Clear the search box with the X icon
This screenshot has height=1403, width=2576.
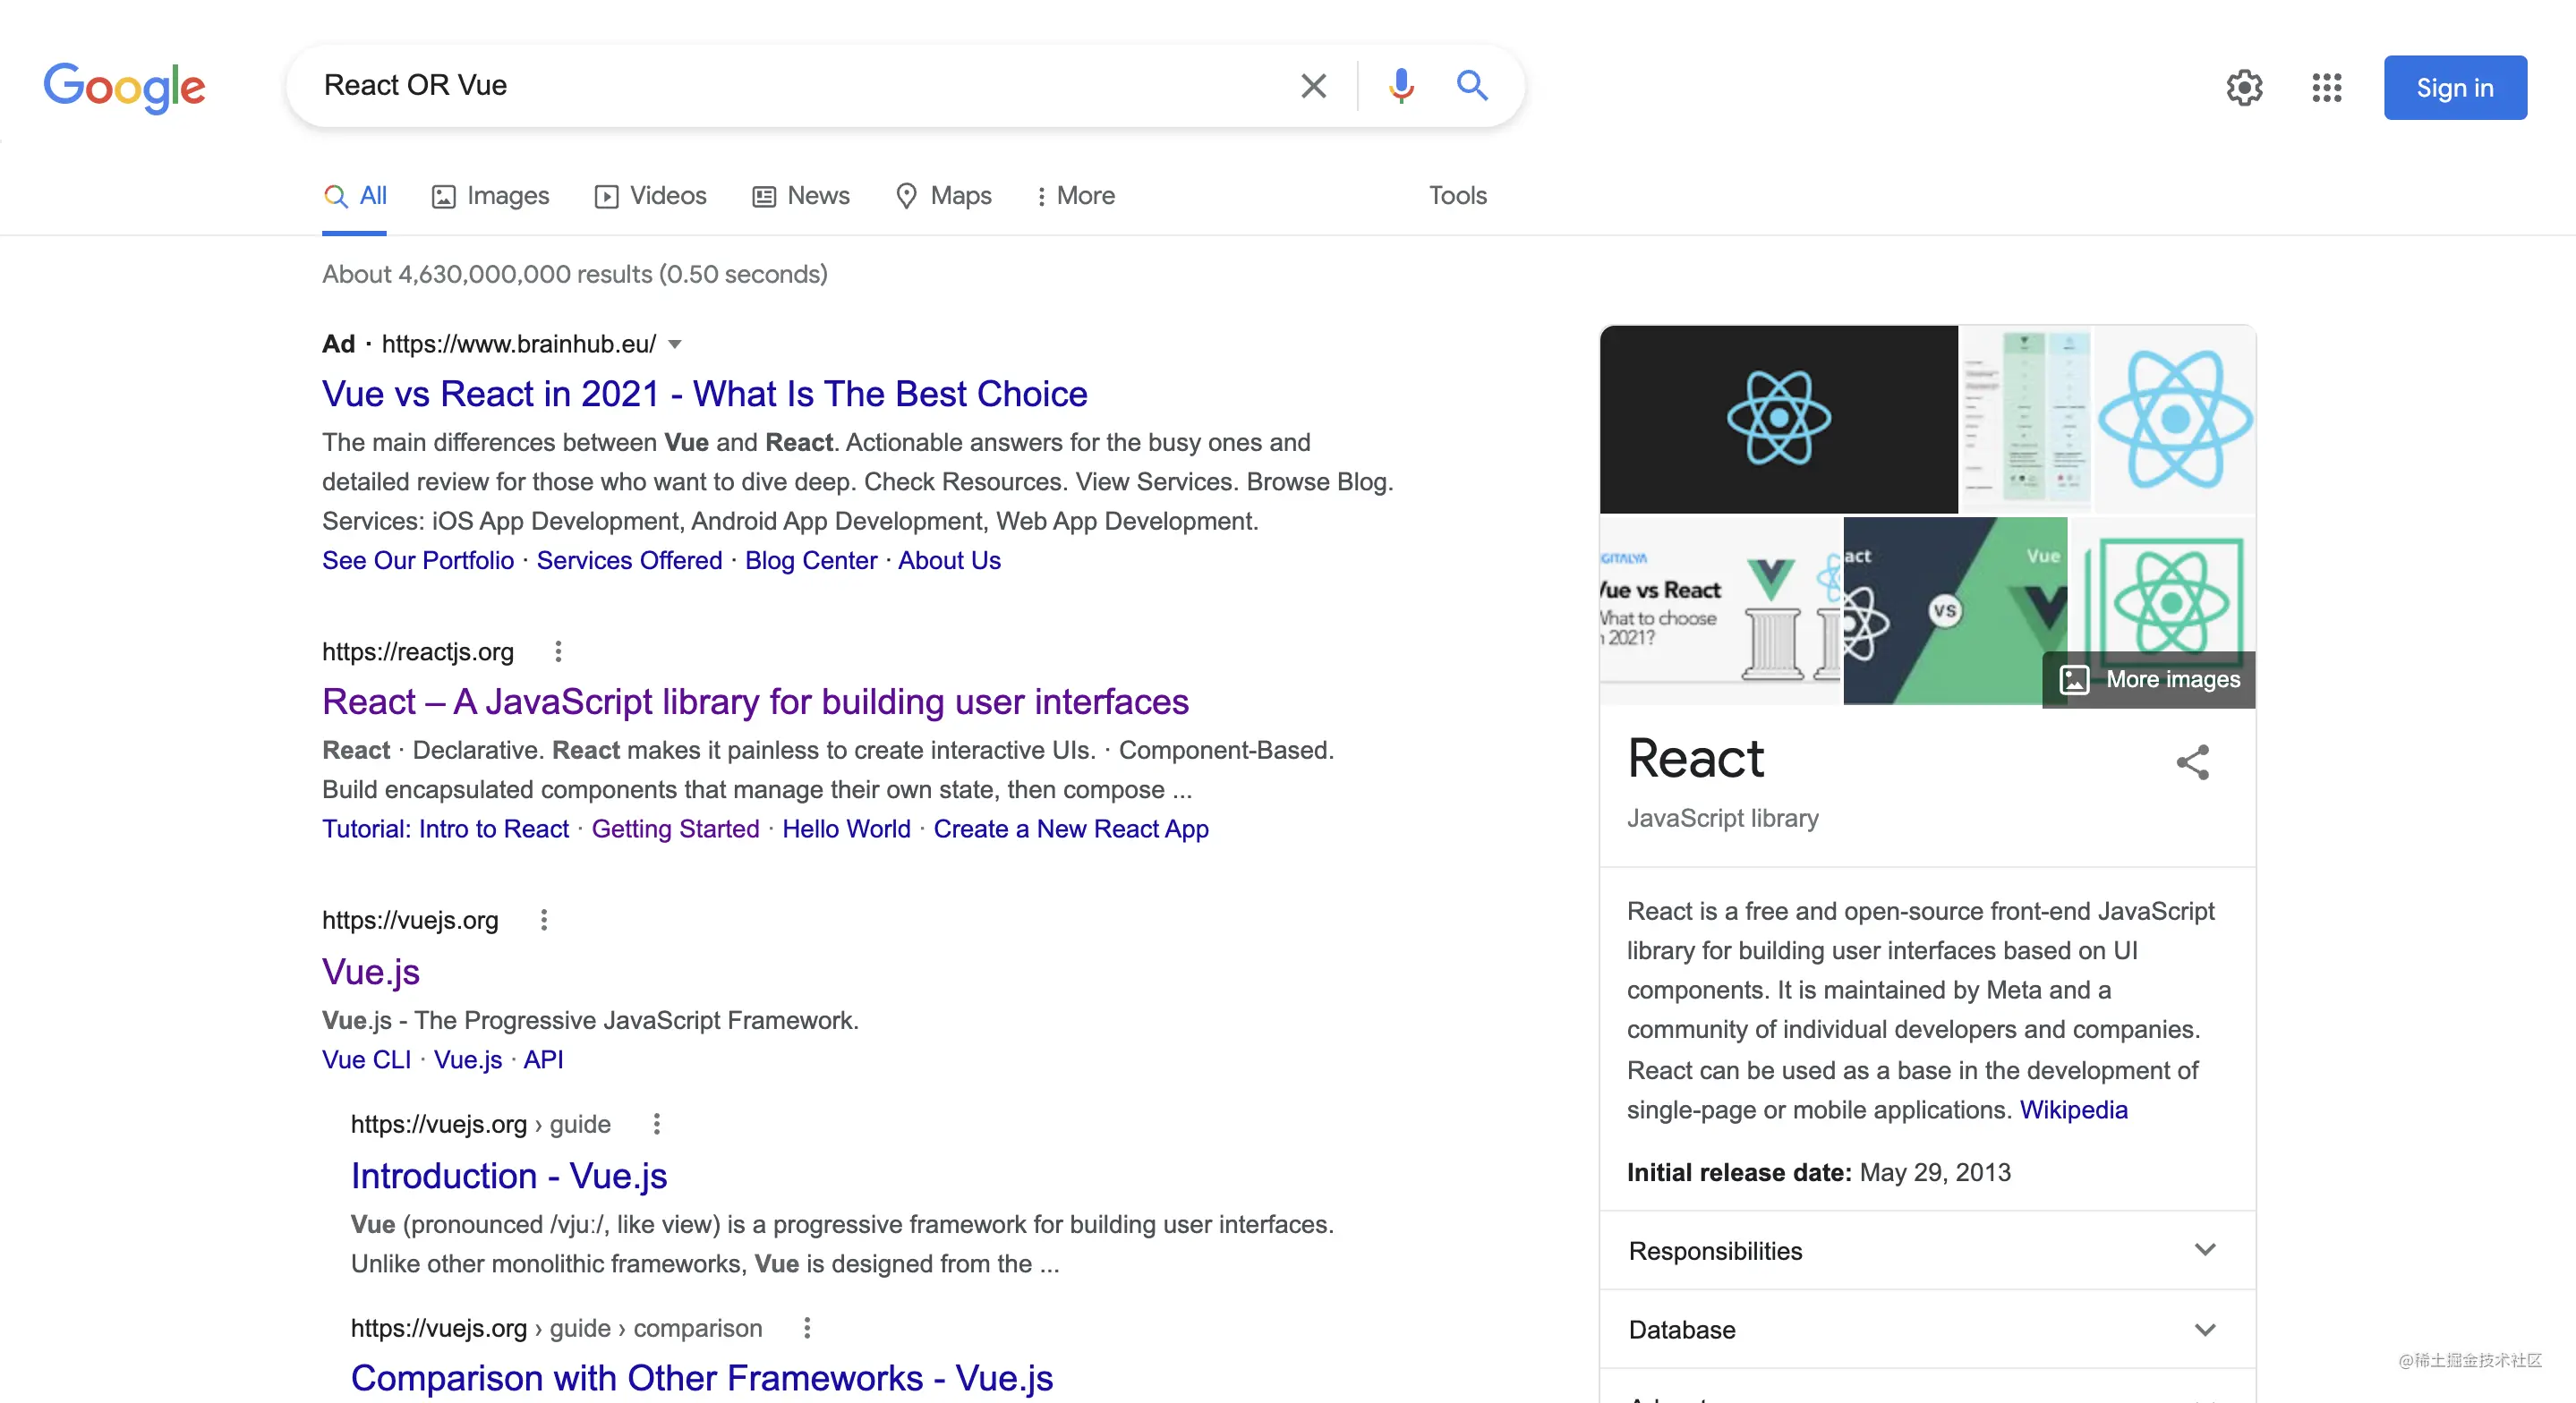1313,86
